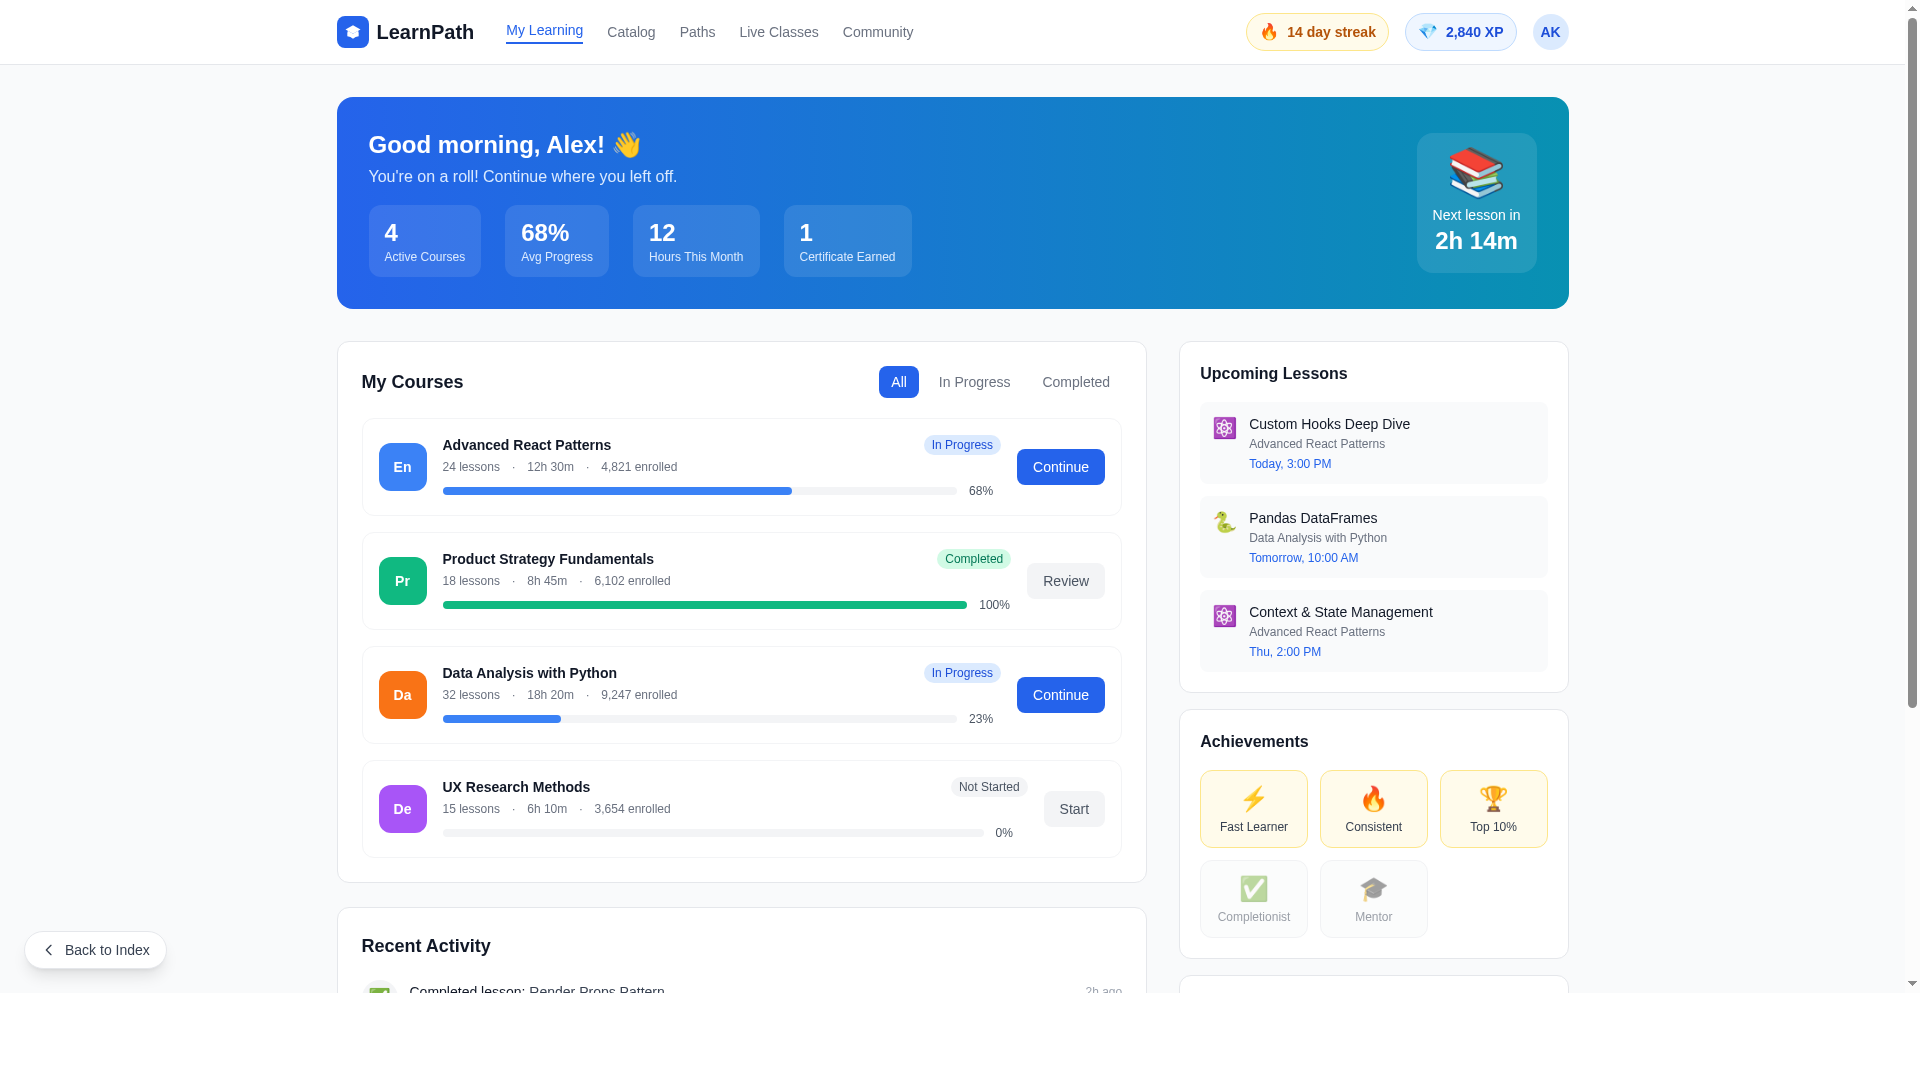The height and width of the screenshot is (1080, 1920).
Task: Click the stacked books icon in next lesson card
Action: 1476,172
